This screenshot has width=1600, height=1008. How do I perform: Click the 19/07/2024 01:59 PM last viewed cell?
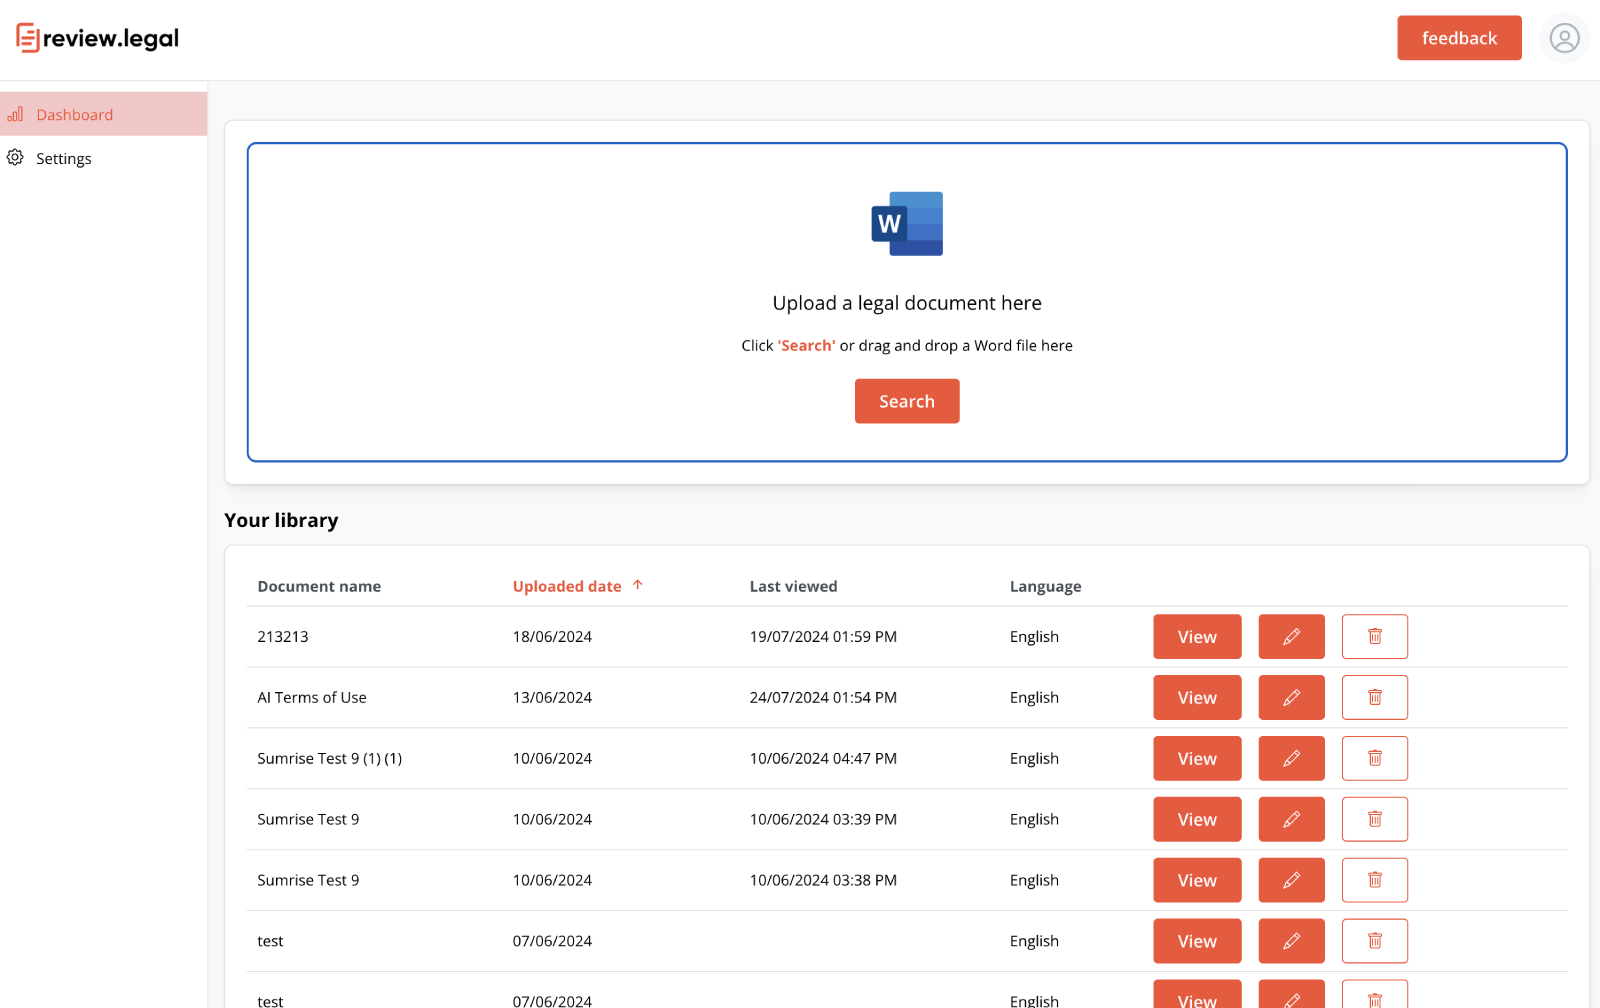coord(823,637)
